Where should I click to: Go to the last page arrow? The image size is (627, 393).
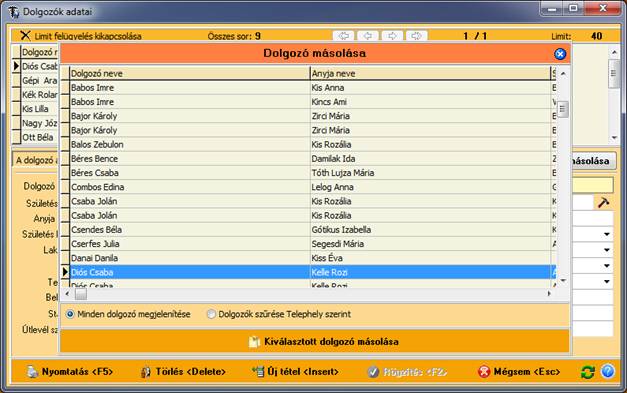tap(416, 36)
